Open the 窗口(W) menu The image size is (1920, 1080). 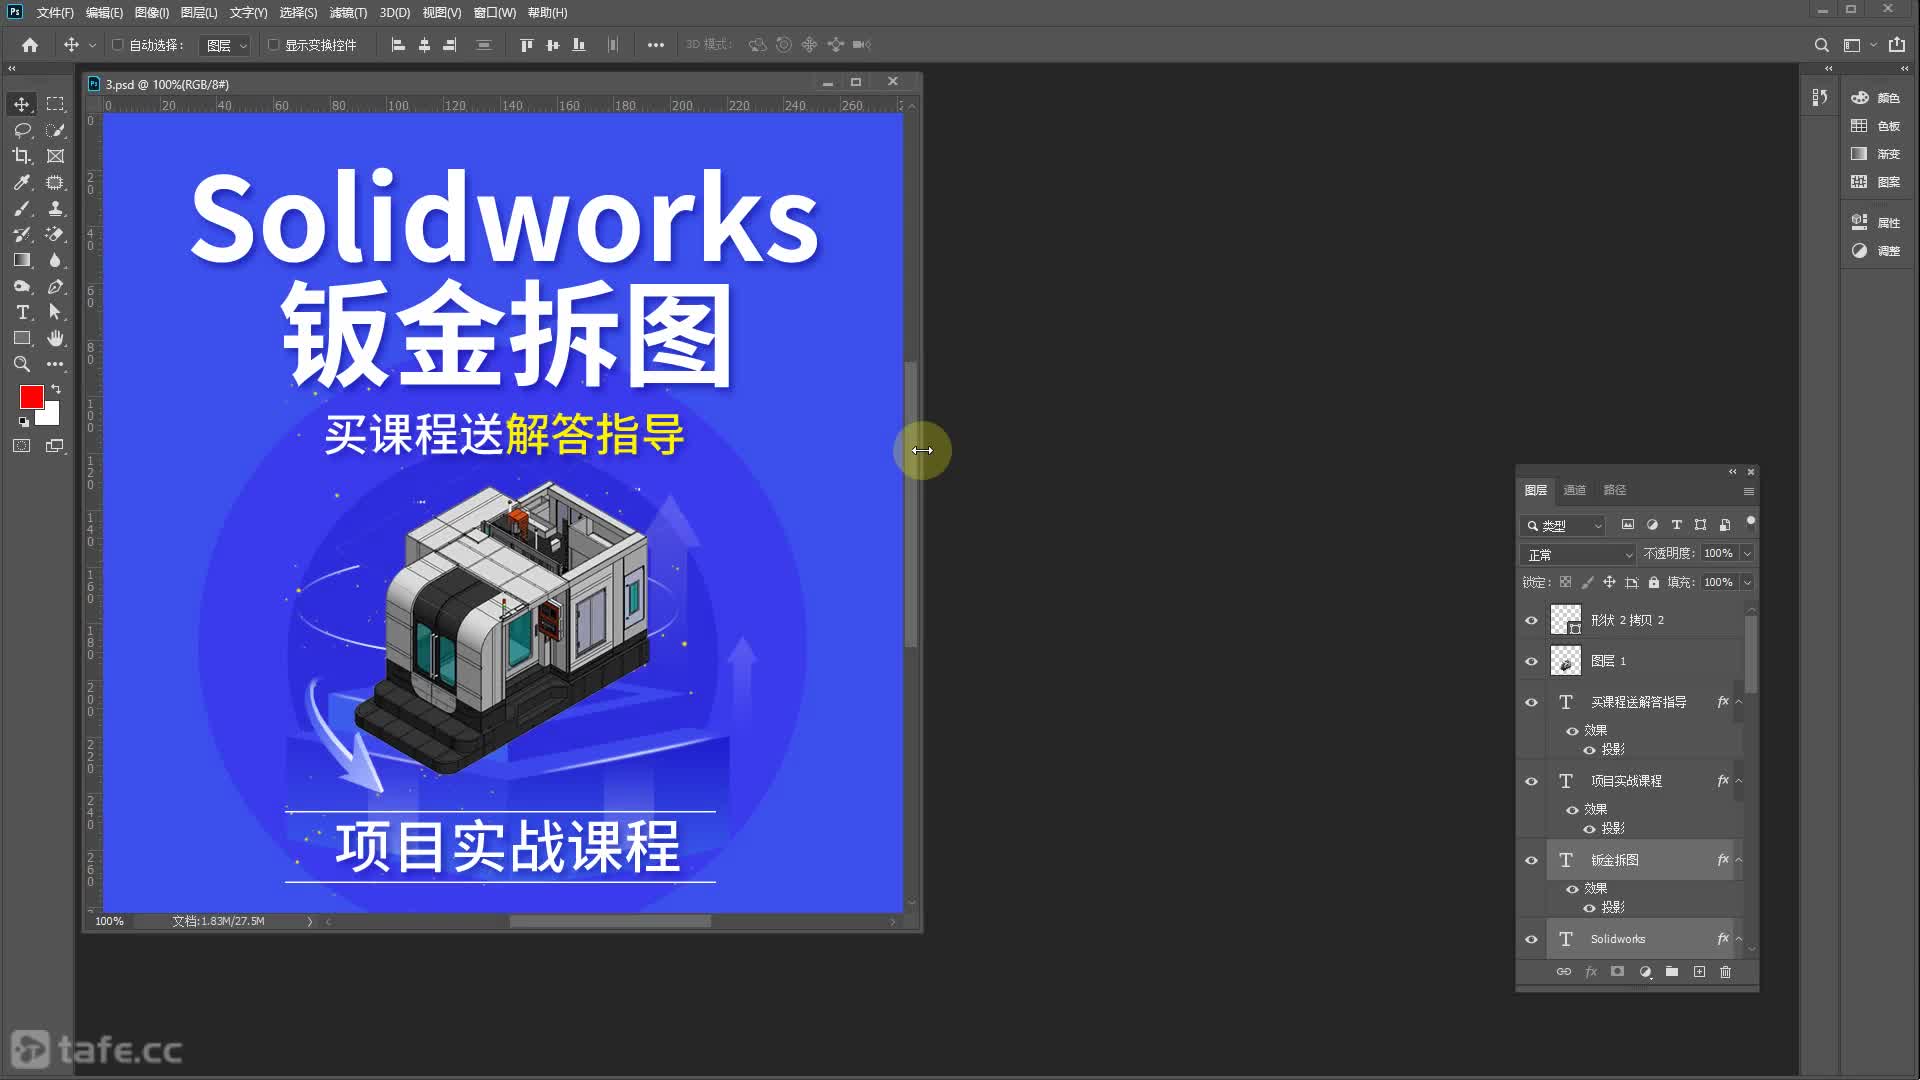[495, 13]
